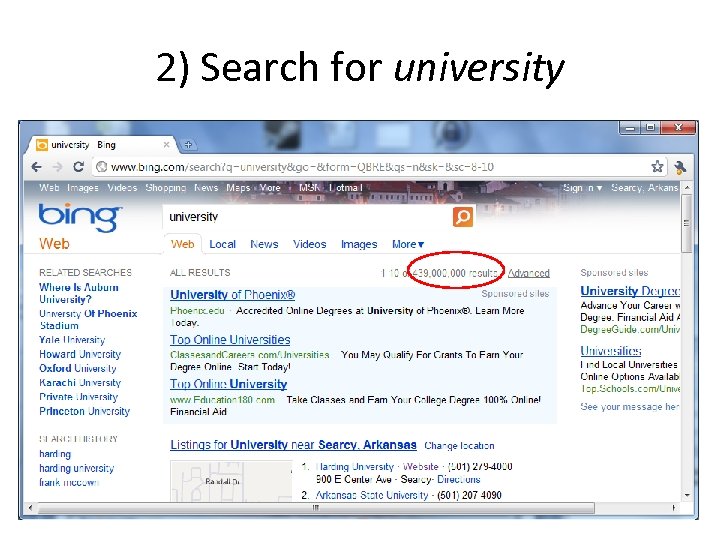The height and width of the screenshot is (540, 720).
Task: Open Listings for University near Searcy link
Action: click(x=293, y=445)
